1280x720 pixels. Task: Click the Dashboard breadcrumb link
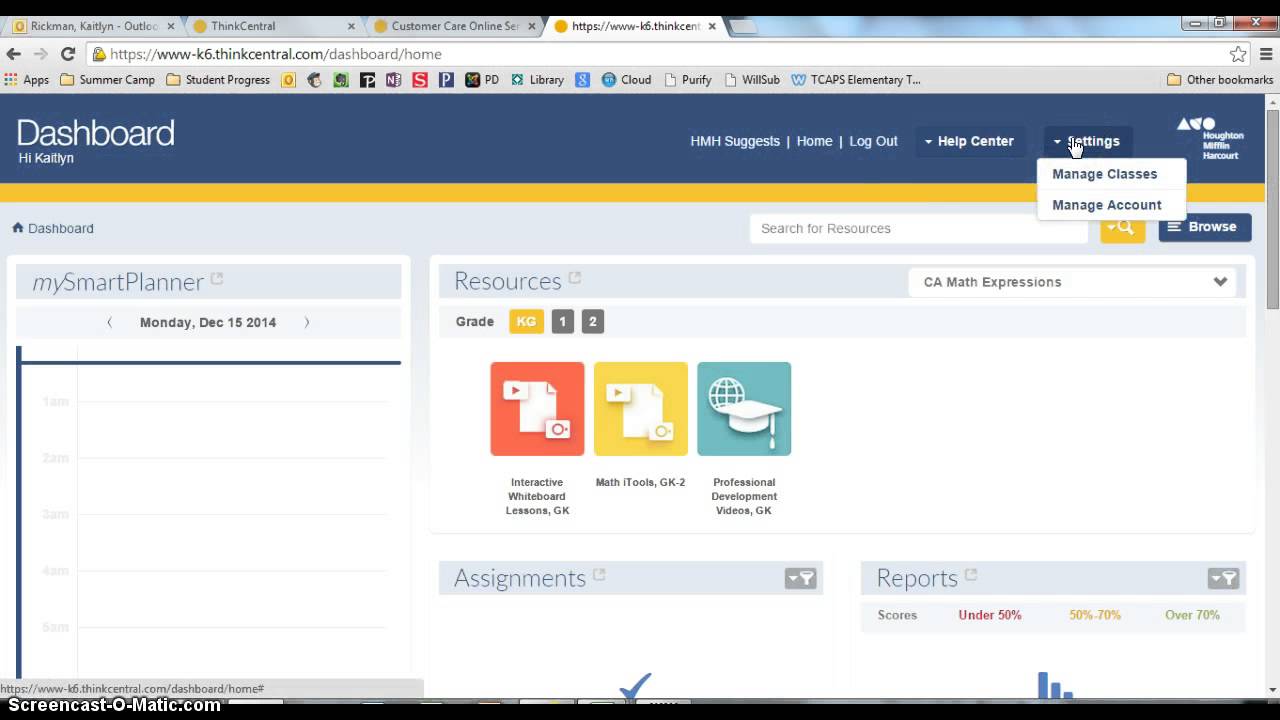coord(61,228)
